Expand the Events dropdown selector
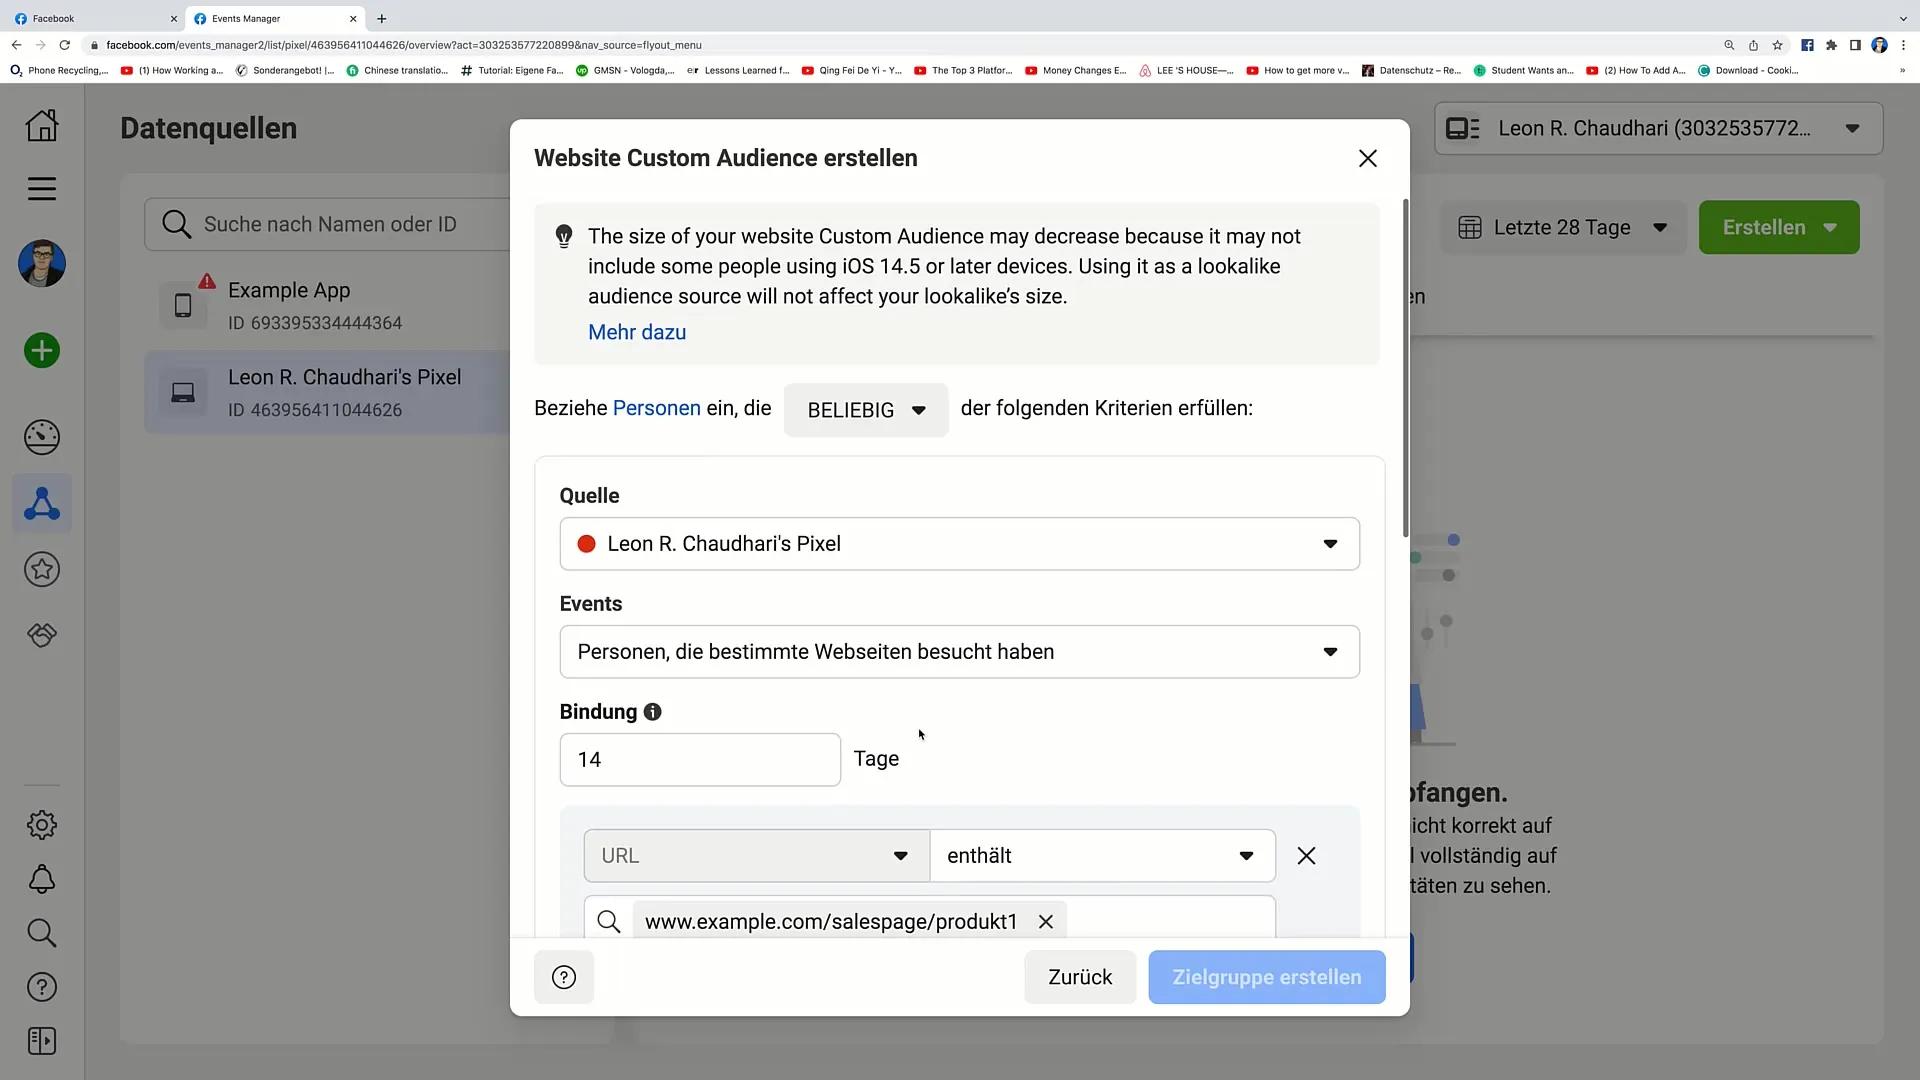The height and width of the screenshot is (1080, 1920). click(1331, 651)
